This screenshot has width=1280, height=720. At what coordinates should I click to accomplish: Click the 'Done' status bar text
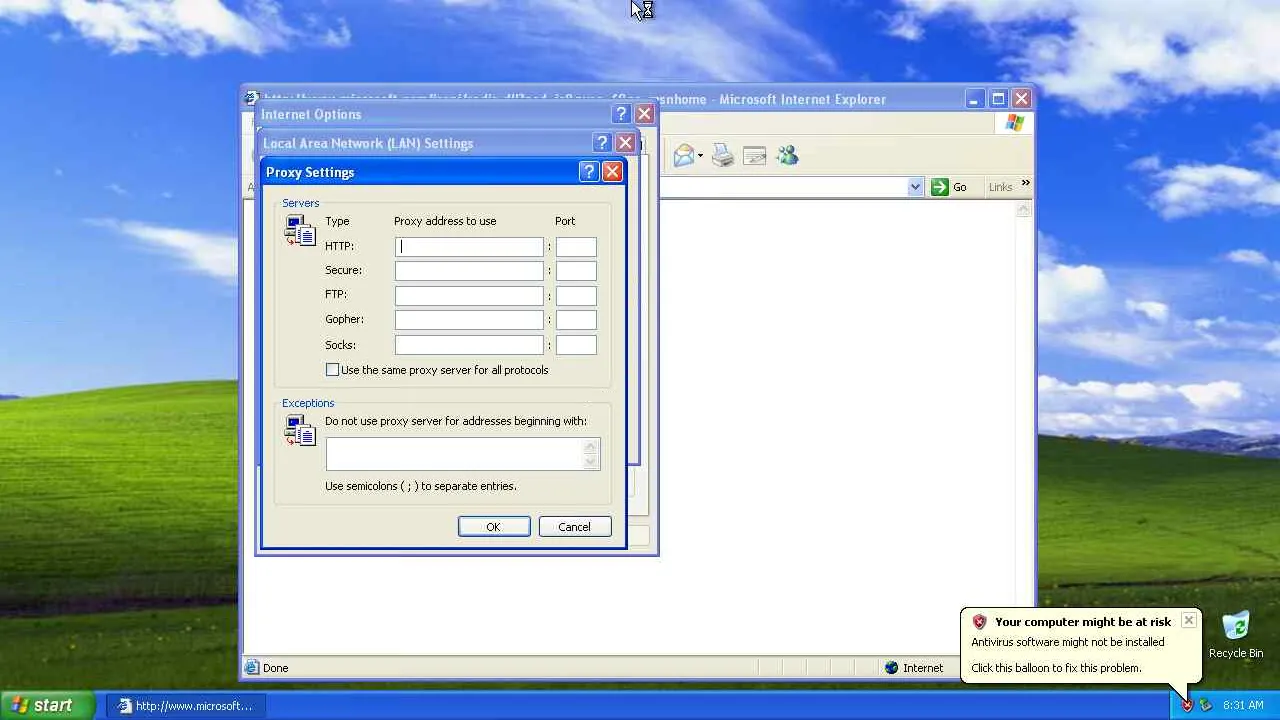(275, 668)
